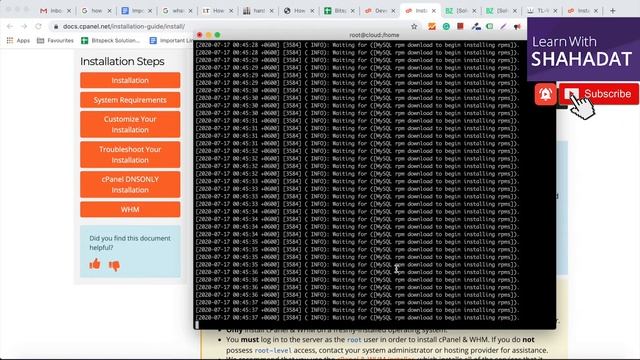
Task: Switch to the cPanel 'Dev' tab
Action: (x=376, y=11)
